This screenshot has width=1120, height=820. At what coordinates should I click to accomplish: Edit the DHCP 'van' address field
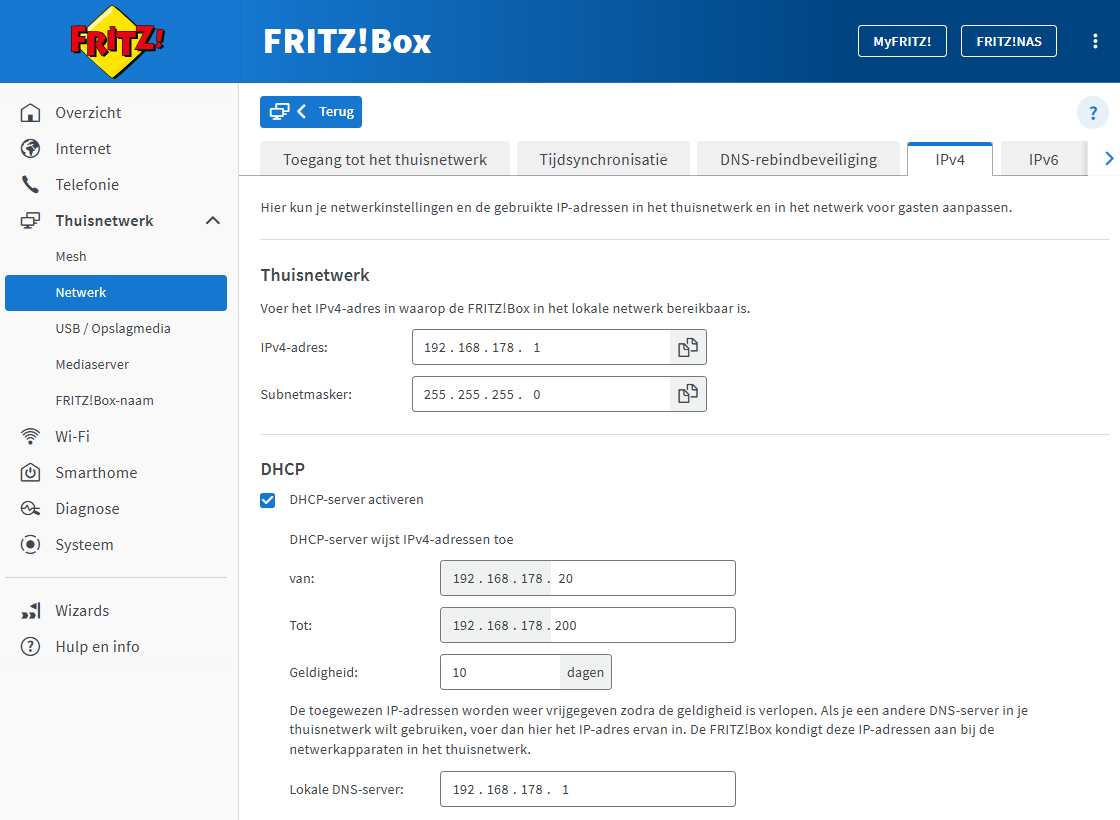pos(588,579)
